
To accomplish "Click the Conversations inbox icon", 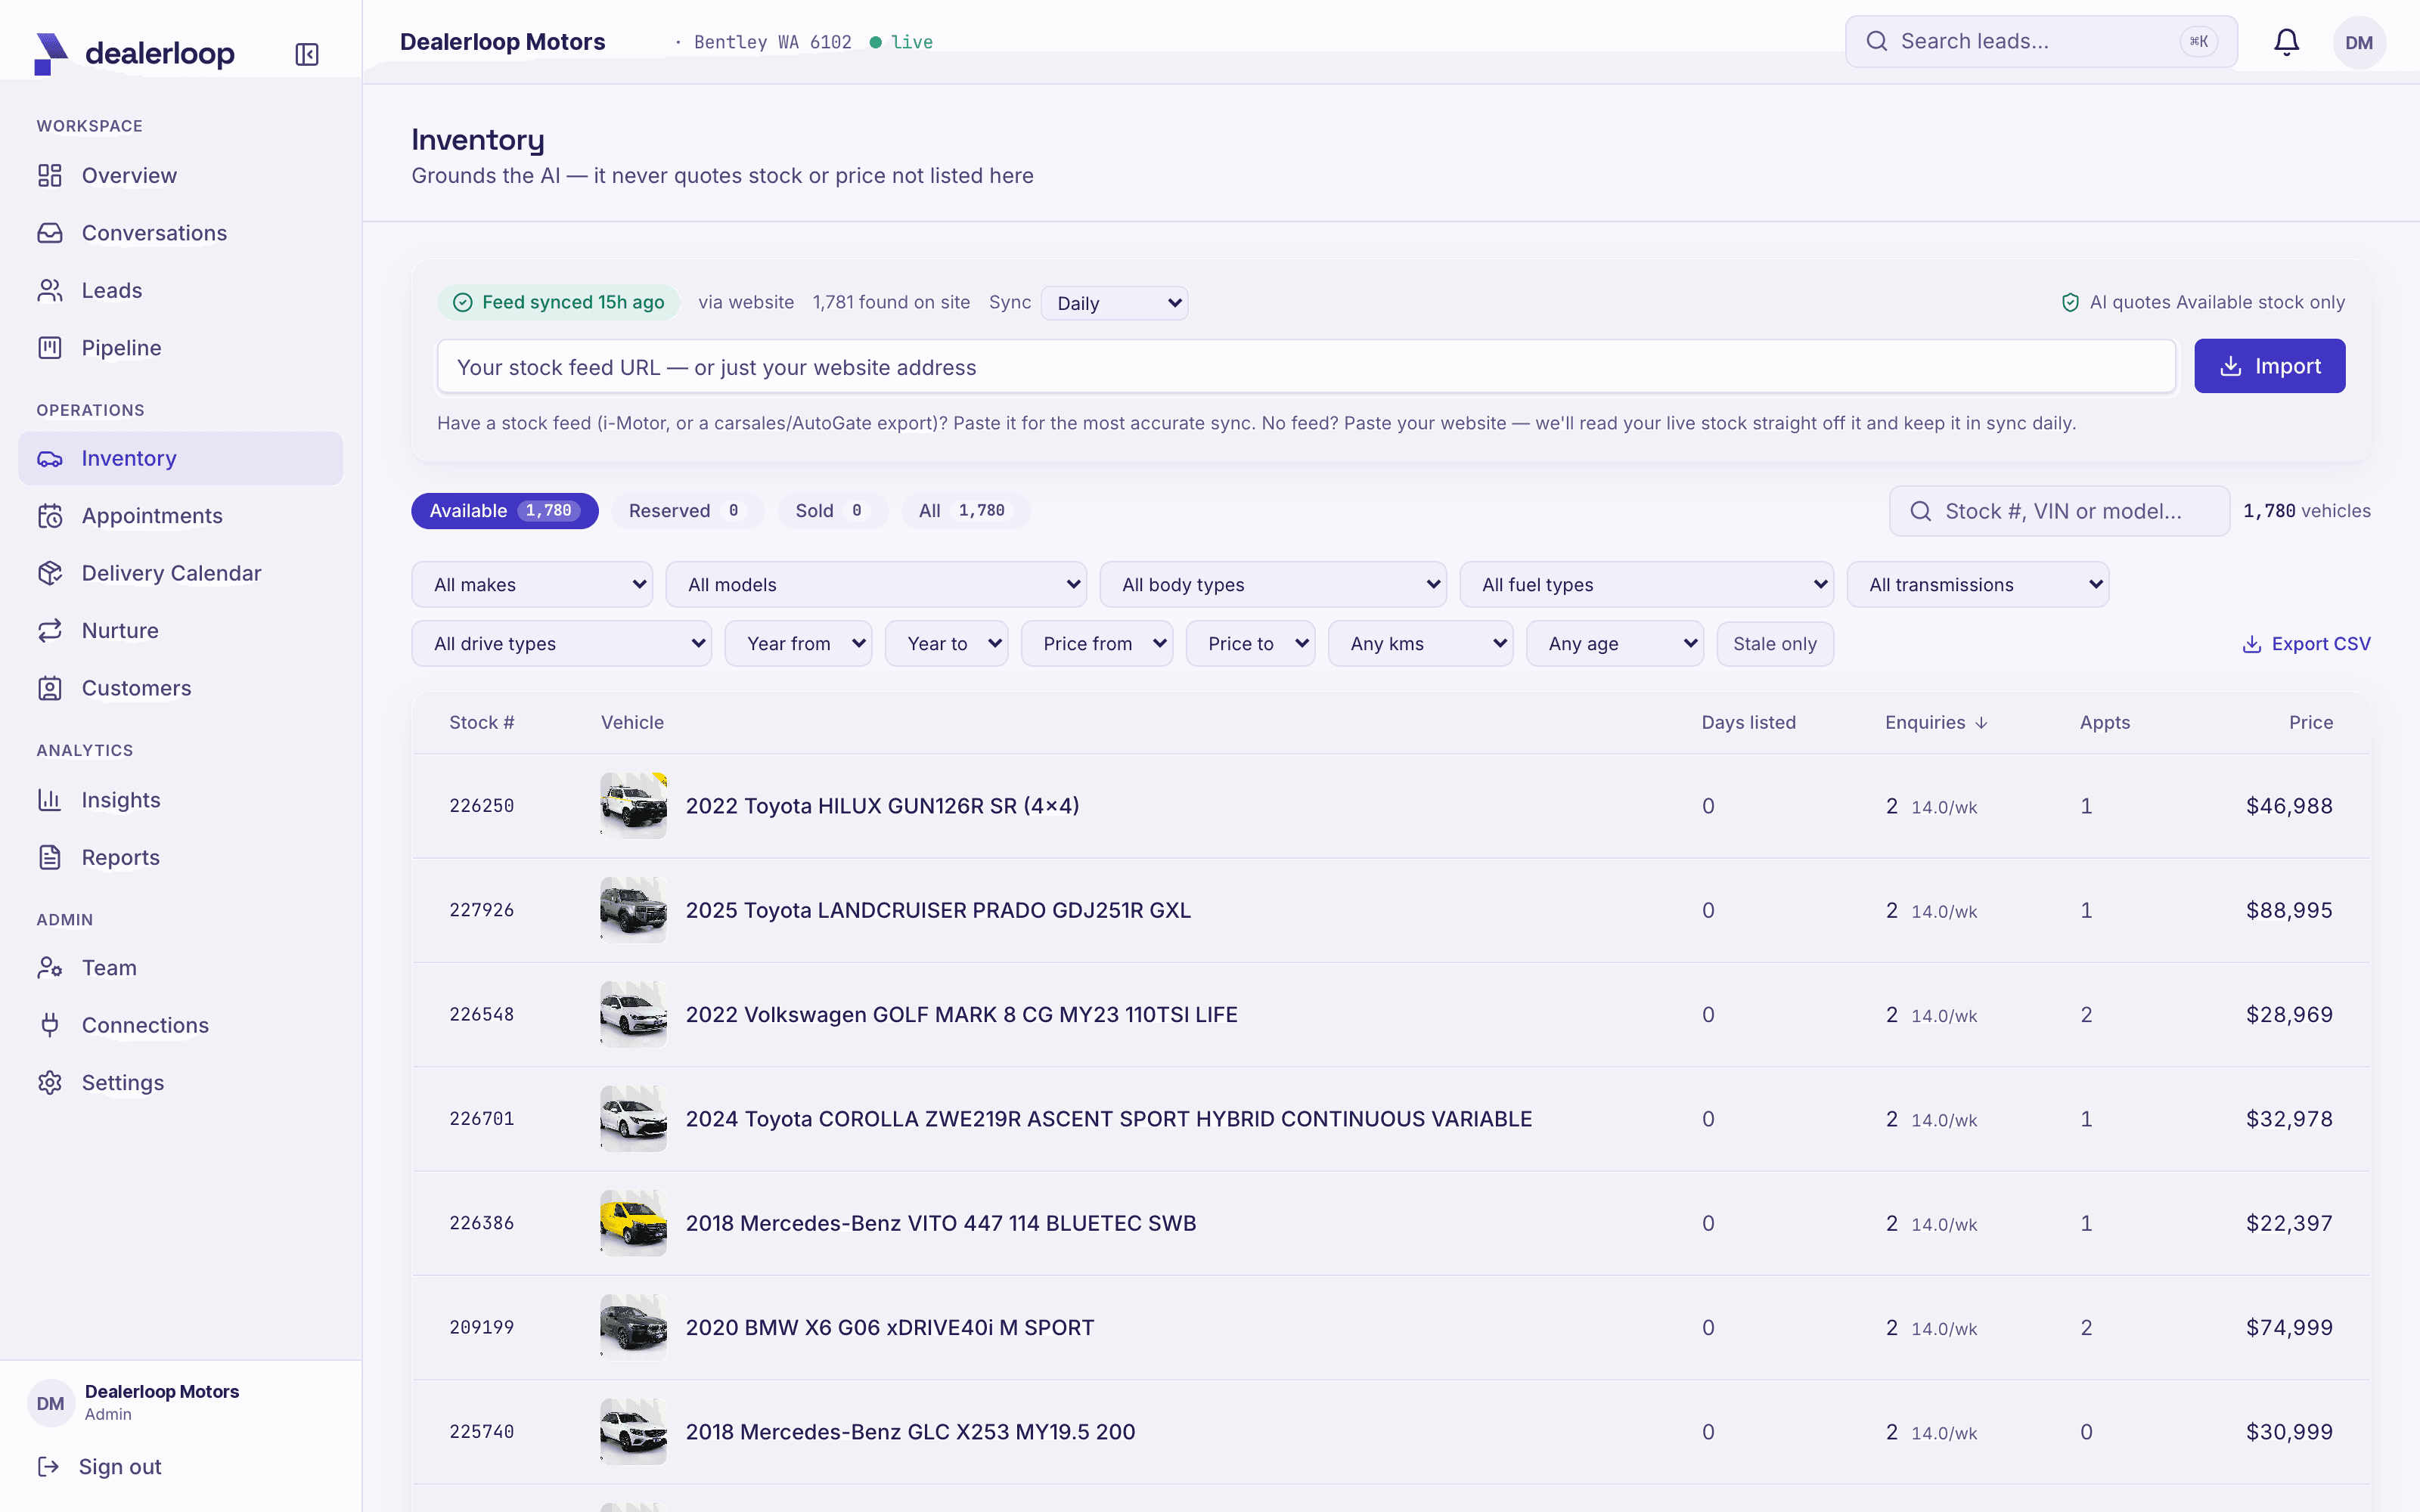I will point(50,233).
